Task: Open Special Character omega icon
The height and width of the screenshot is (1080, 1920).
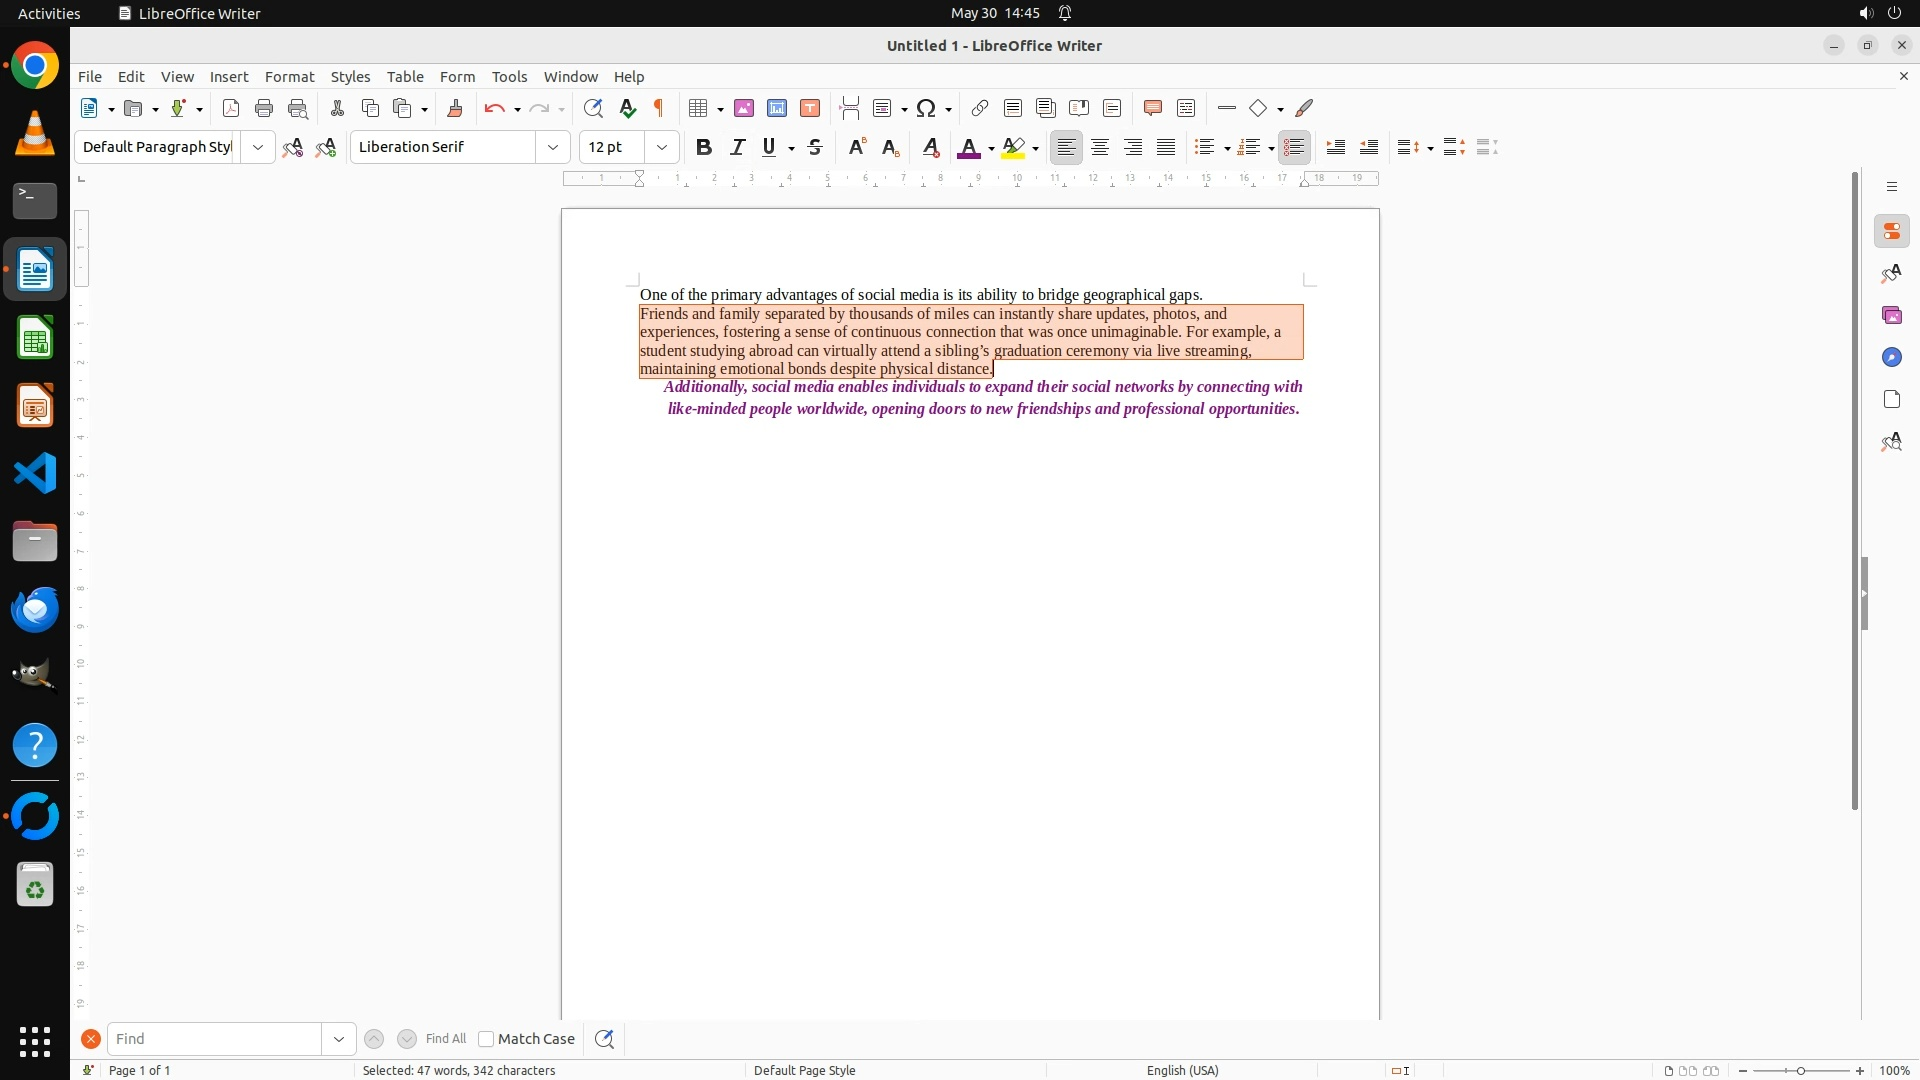Action: (926, 108)
